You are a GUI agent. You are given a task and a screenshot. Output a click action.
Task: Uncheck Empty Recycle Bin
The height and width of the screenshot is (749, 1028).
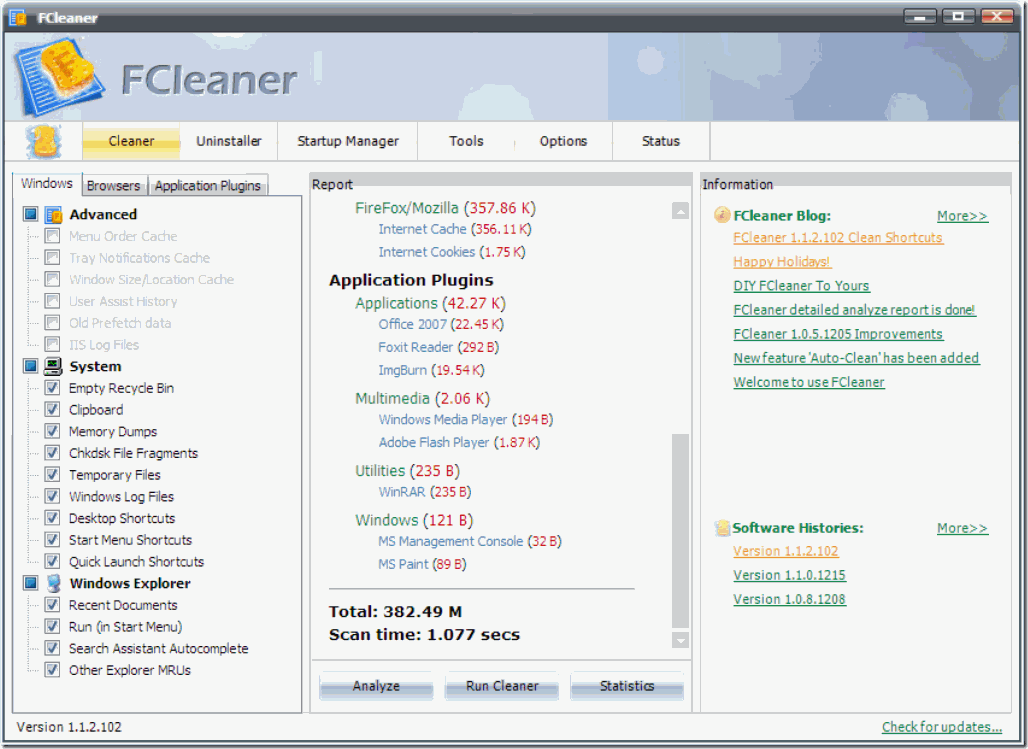click(x=52, y=388)
